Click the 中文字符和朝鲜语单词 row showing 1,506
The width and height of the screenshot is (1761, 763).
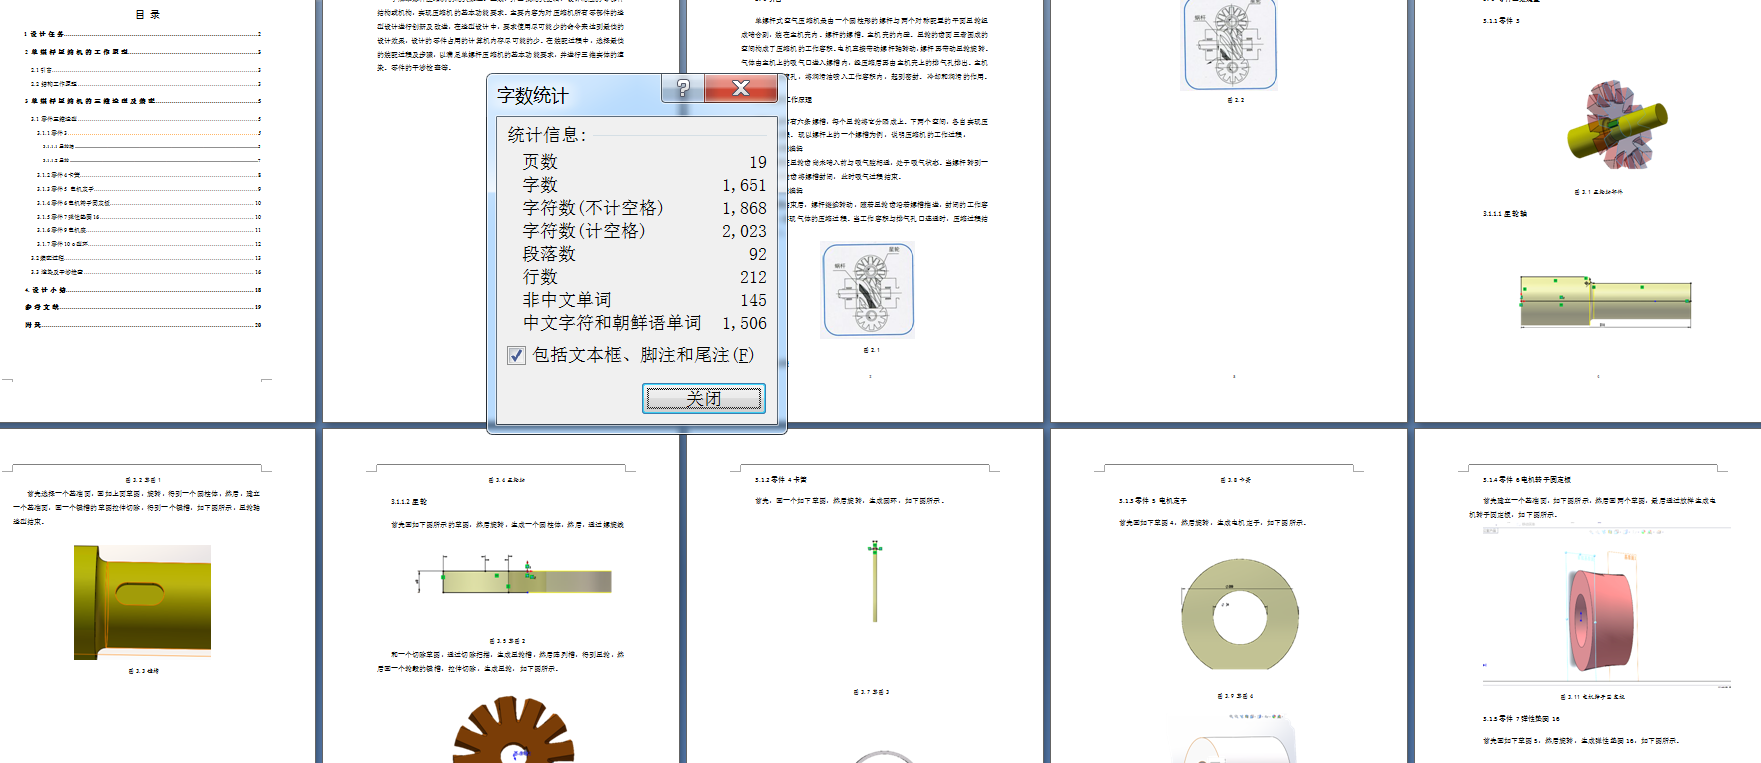click(644, 323)
